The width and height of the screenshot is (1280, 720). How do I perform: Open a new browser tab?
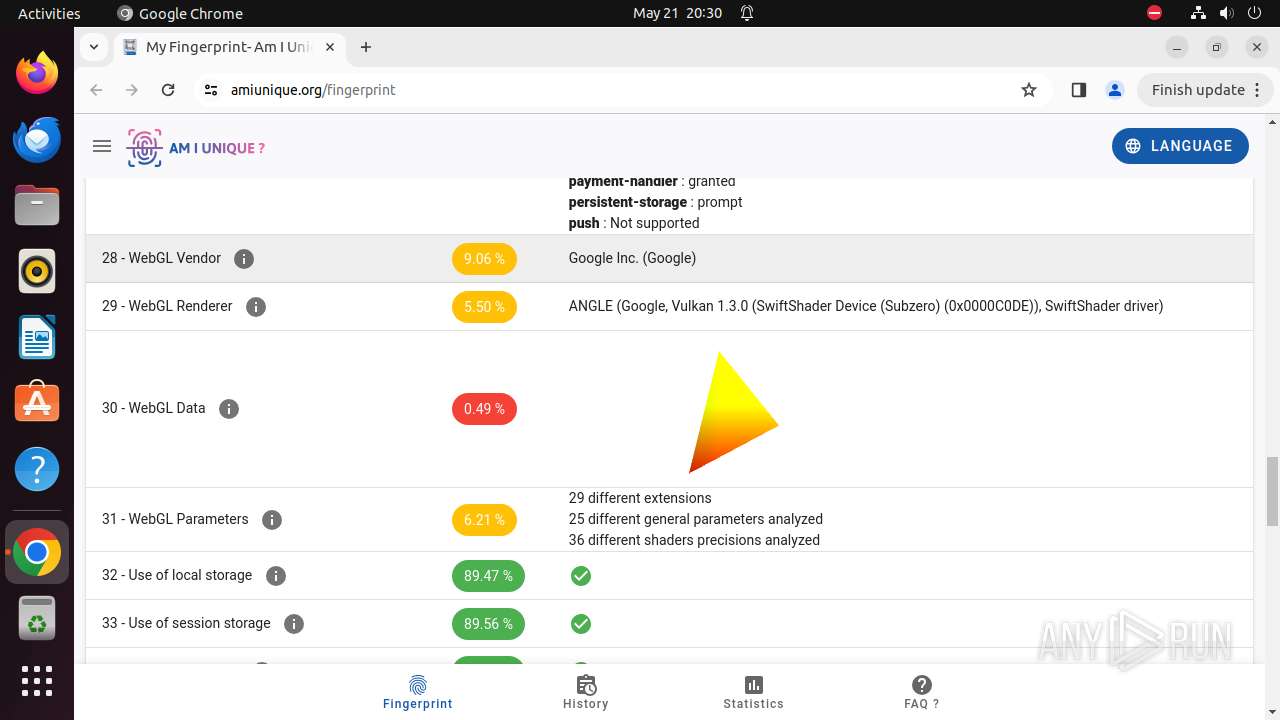[366, 47]
